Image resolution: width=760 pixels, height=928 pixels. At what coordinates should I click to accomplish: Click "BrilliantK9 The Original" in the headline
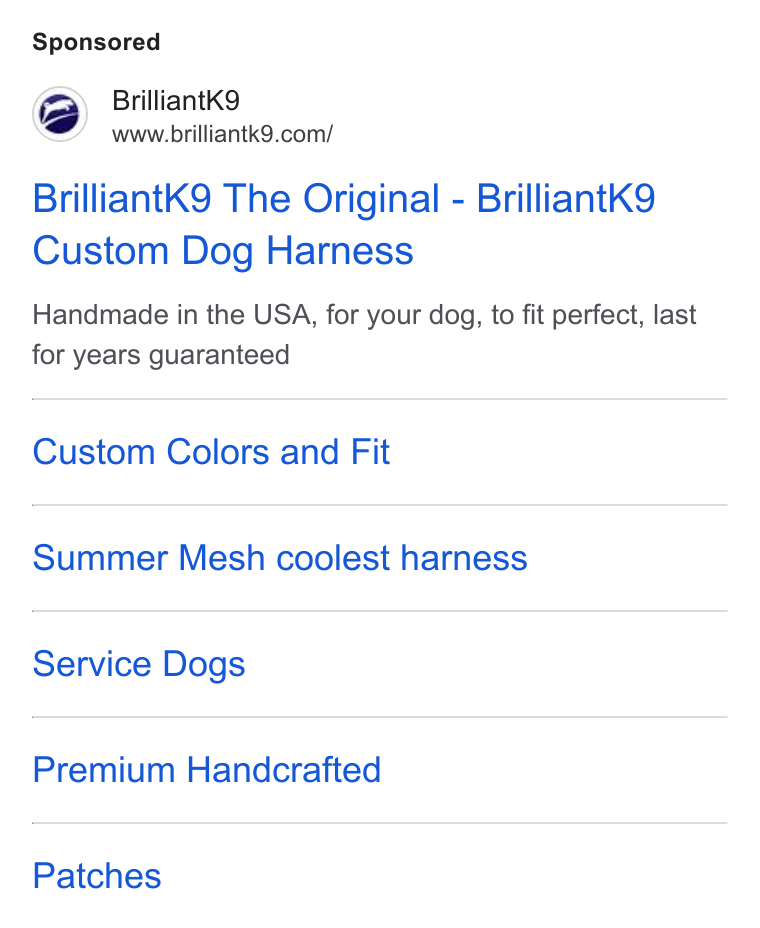click(x=236, y=198)
